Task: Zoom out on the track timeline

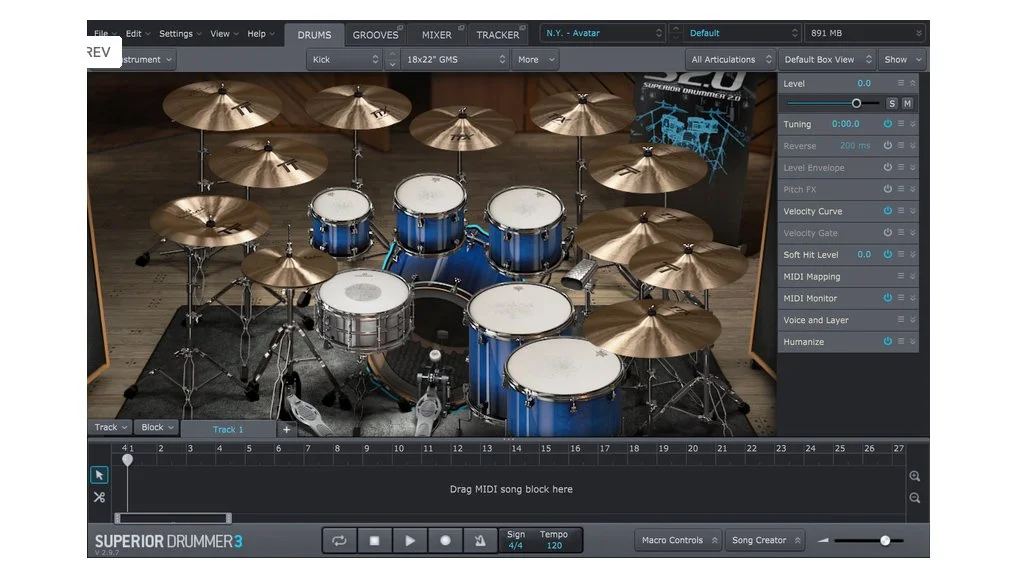Action: tap(915, 498)
